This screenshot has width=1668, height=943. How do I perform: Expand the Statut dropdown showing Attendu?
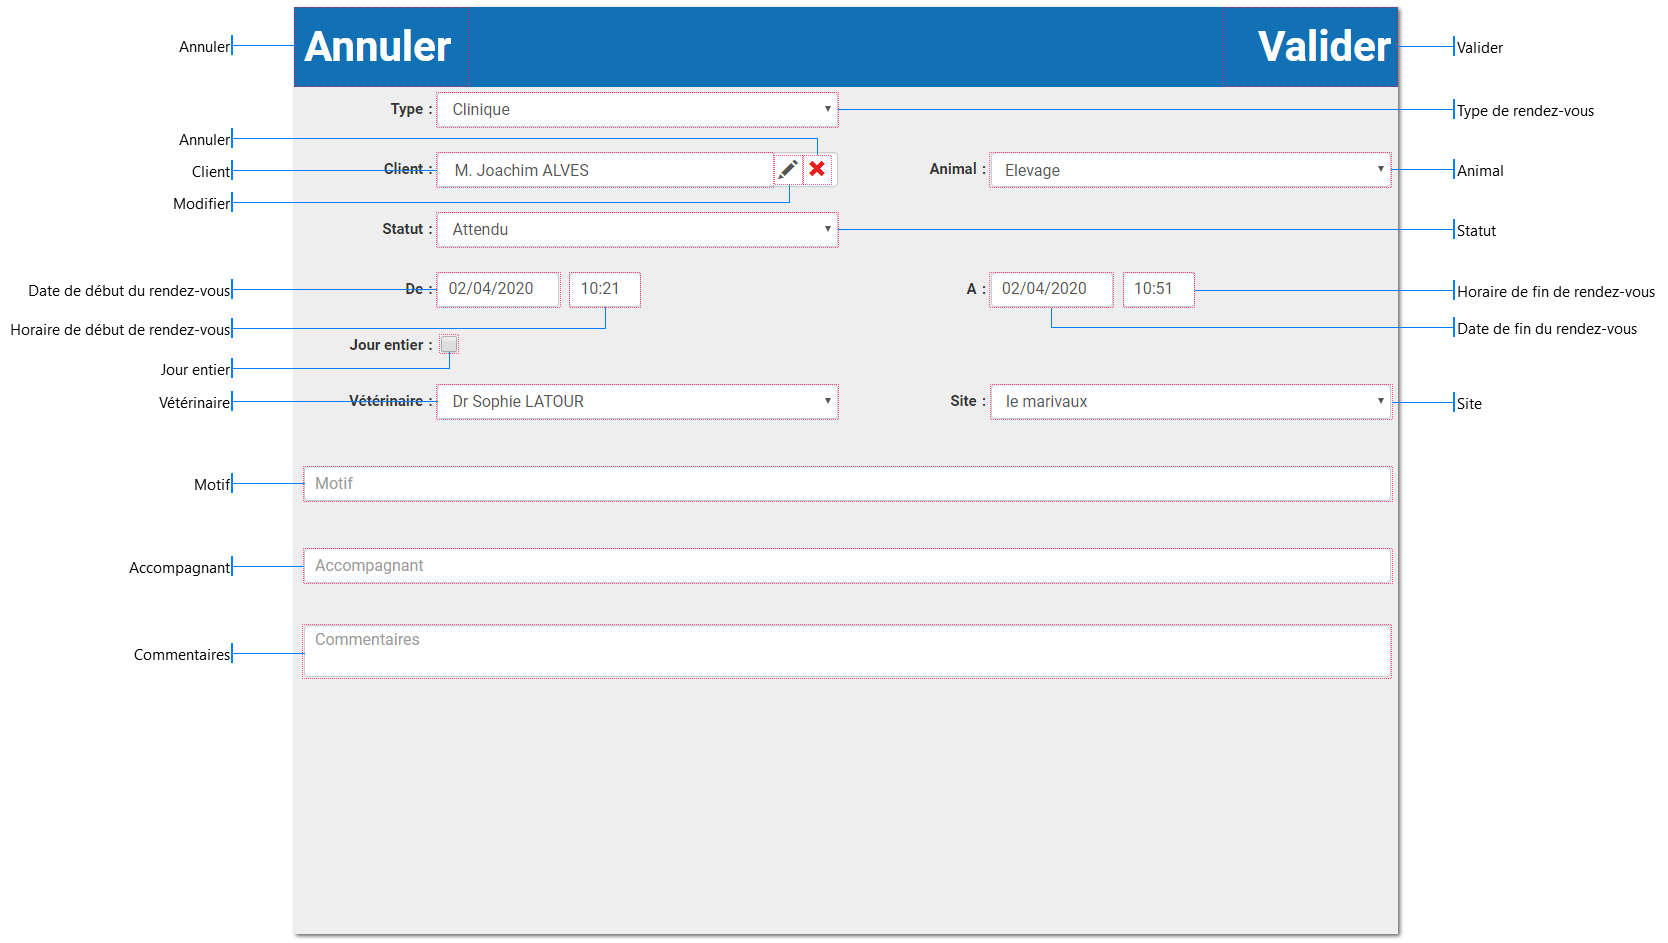coord(637,229)
